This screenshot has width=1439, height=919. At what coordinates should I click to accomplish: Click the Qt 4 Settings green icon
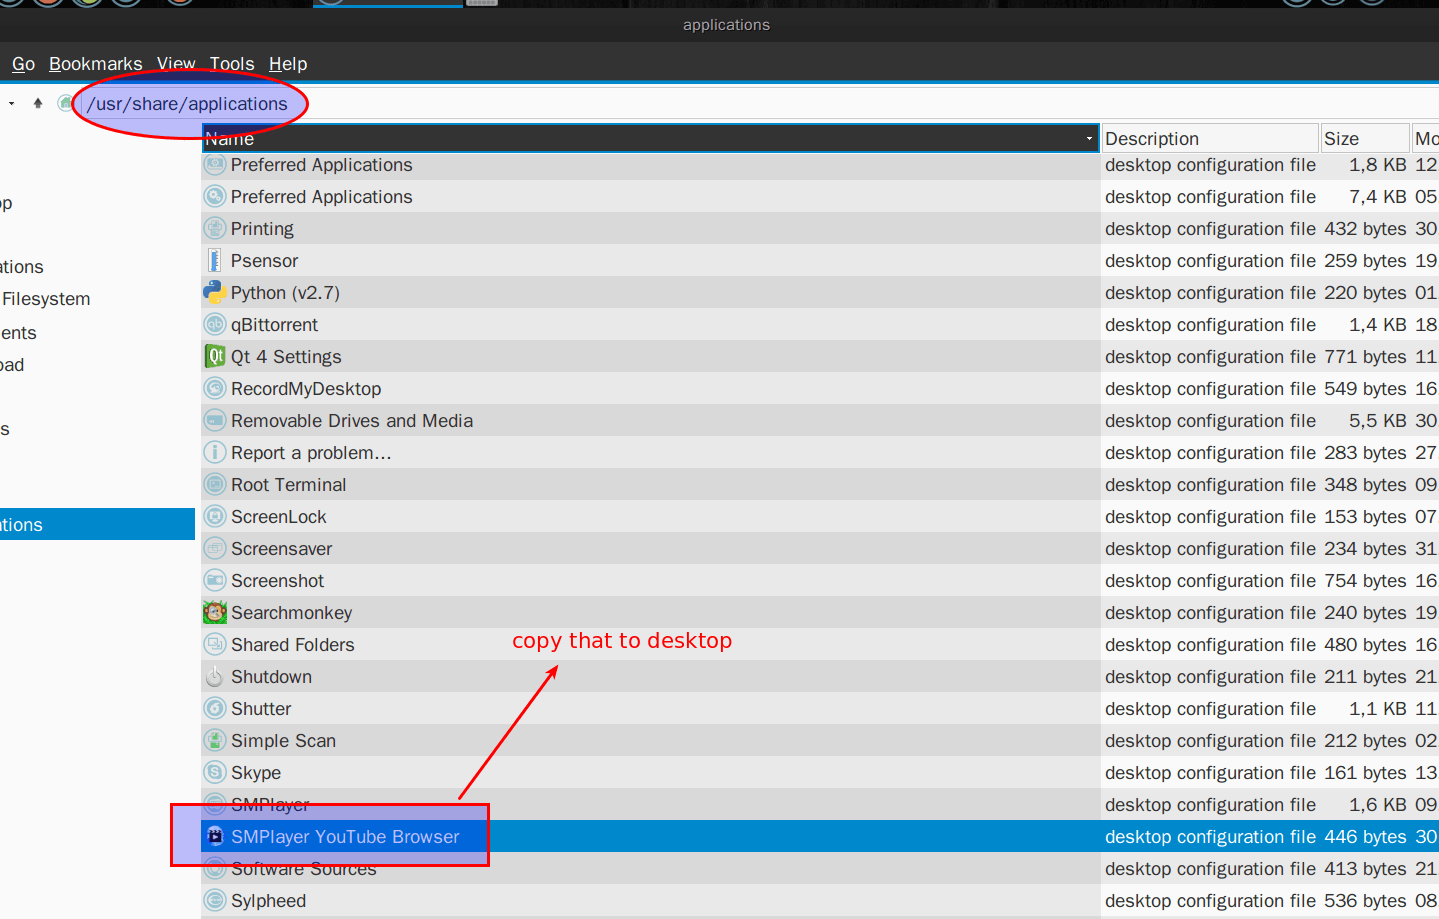(x=214, y=357)
